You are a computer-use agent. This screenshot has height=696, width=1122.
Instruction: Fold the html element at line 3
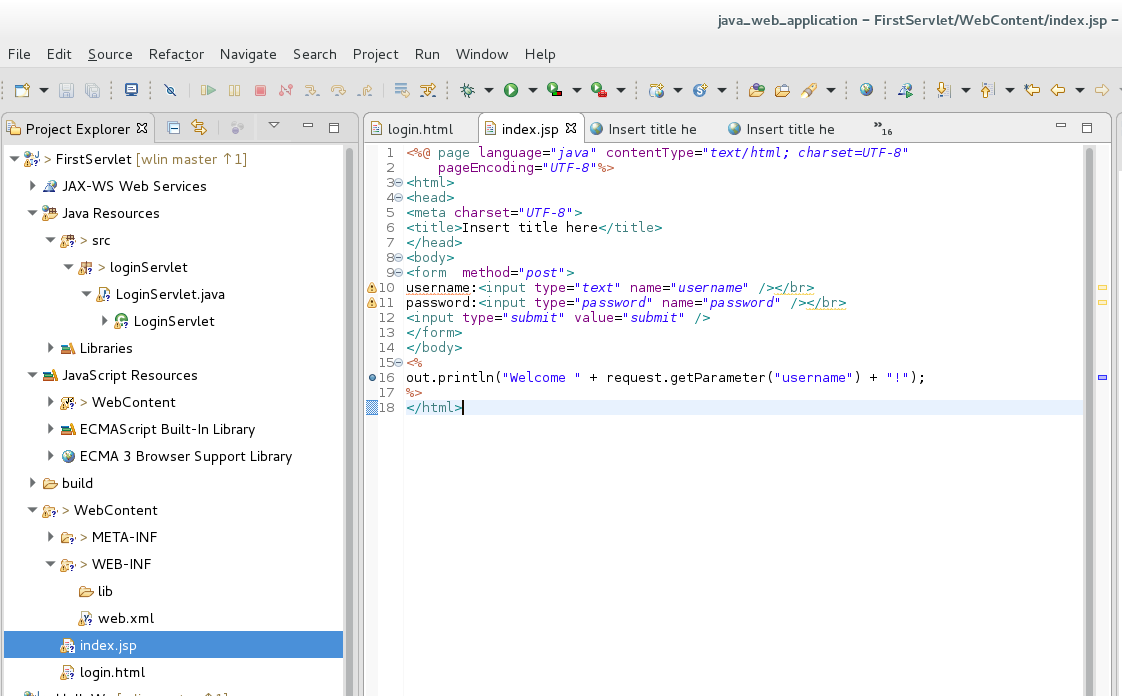(x=399, y=182)
